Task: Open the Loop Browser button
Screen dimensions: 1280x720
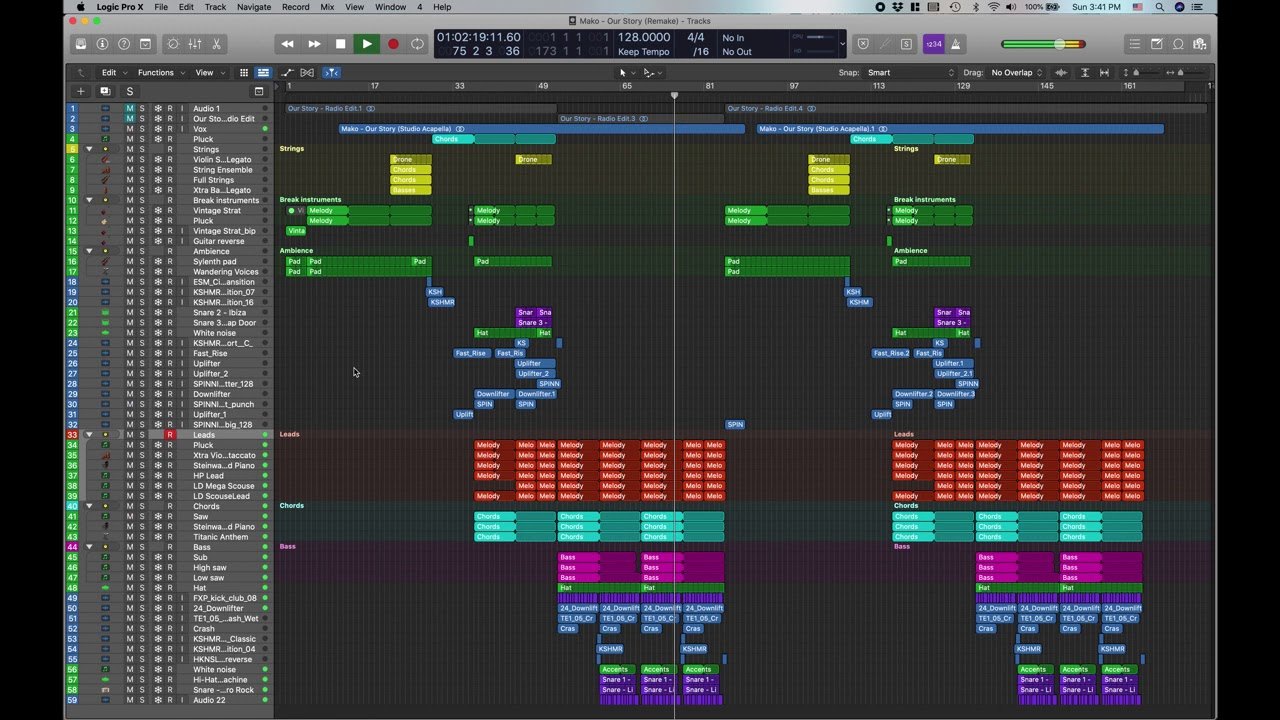Action: (1178, 44)
